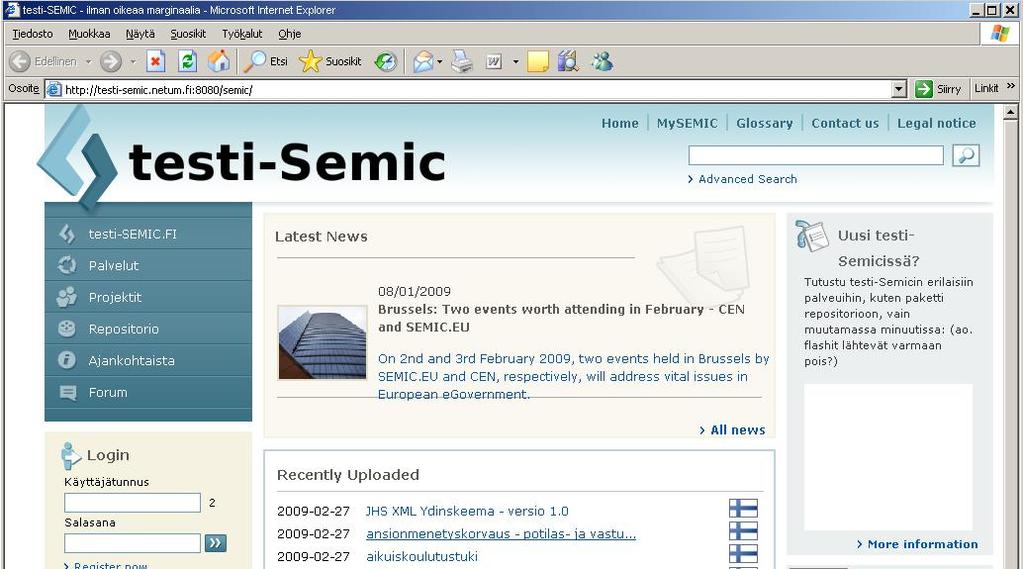Viewport: 1023px width, 569px height.
Task: Open the address bar dropdown list
Action: click(899, 89)
